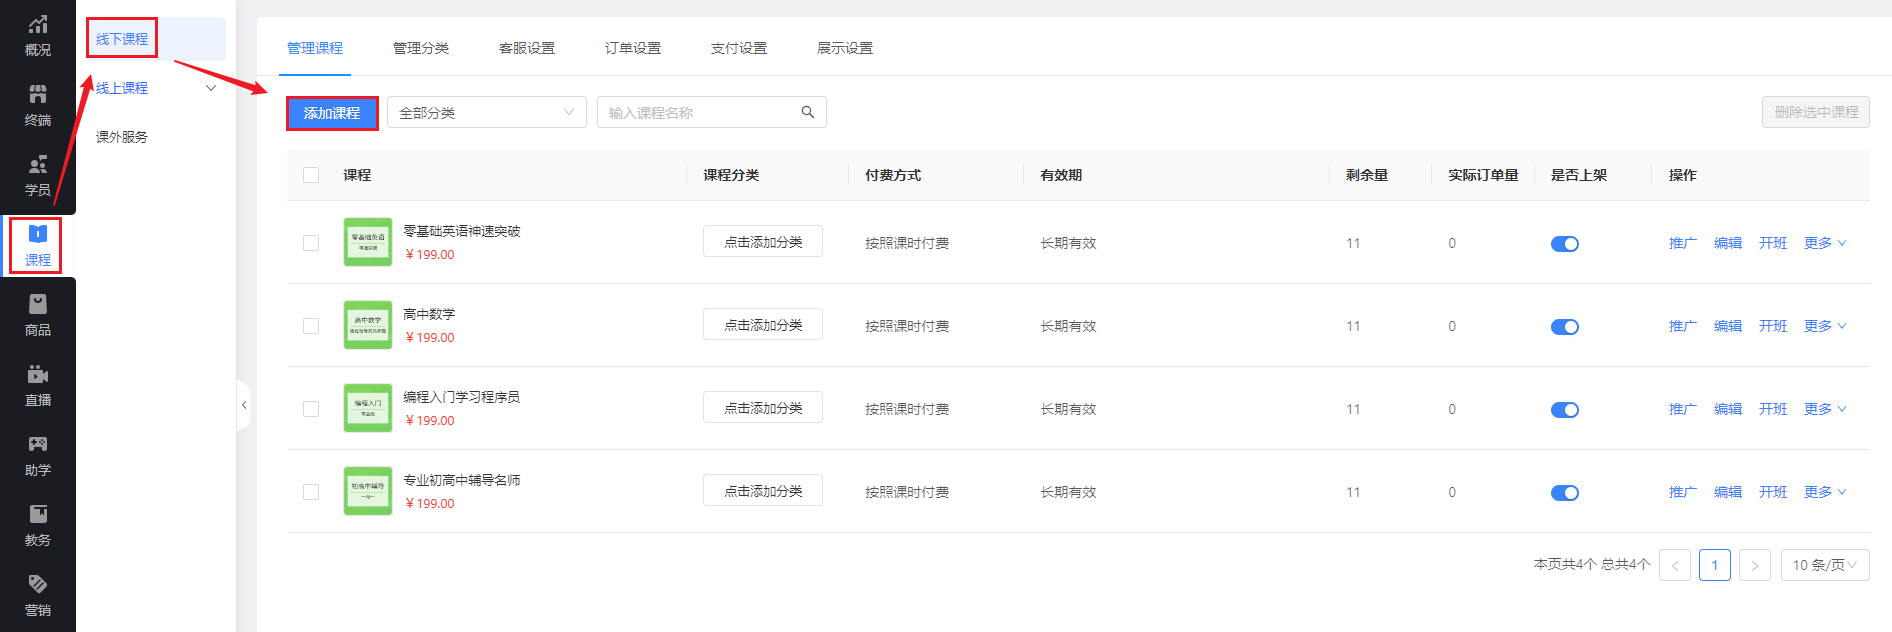Click 推广 link for 零基础英语神速突破
The width and height of the screenshot is (1892, 632).
[x=1683, y=243]
